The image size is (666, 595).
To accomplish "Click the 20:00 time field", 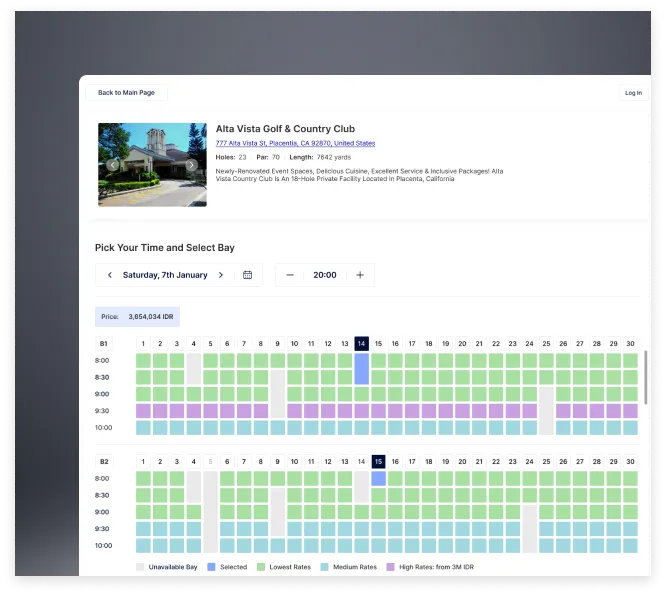I will (324, 275).
